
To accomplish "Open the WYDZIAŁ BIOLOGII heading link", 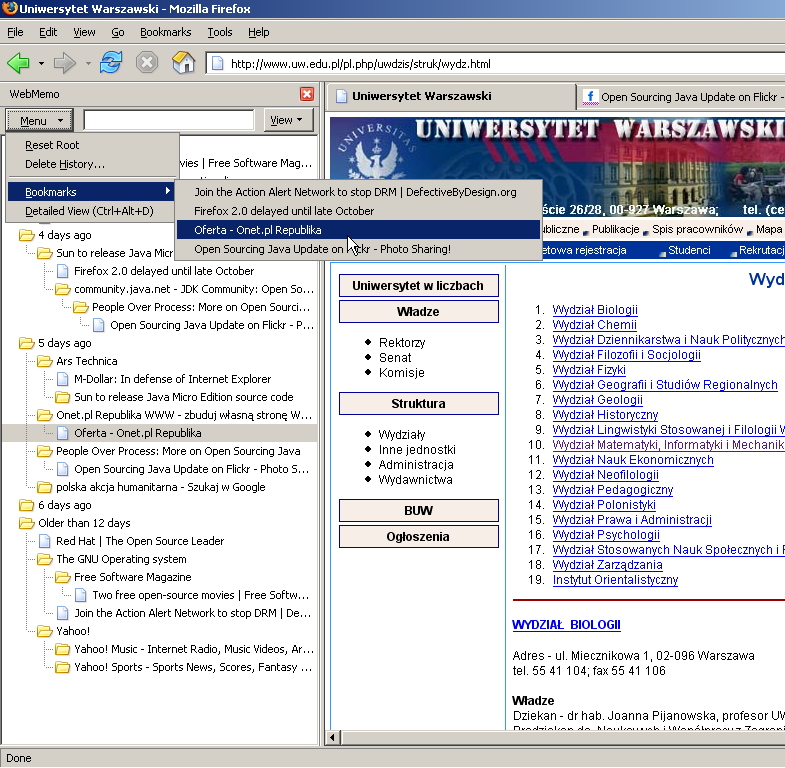I will pos(566,625).
